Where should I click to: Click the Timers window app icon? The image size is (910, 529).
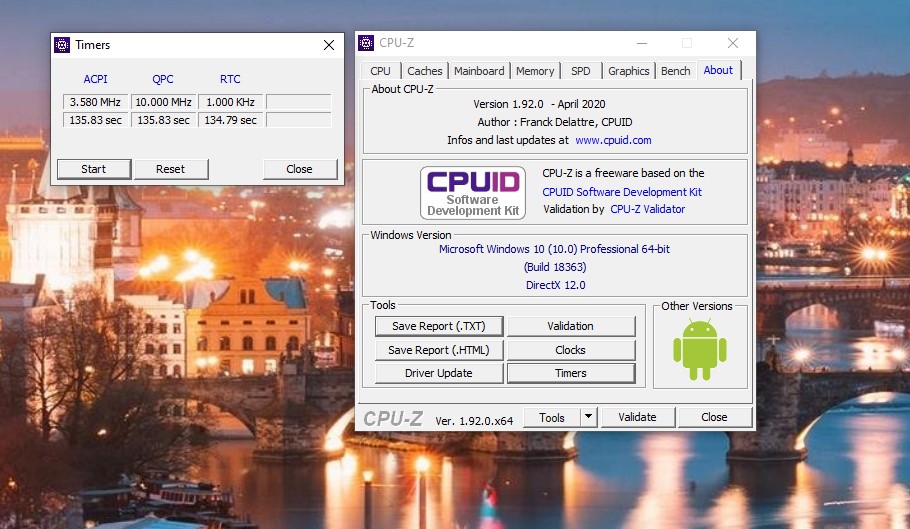tap(62, 45)
